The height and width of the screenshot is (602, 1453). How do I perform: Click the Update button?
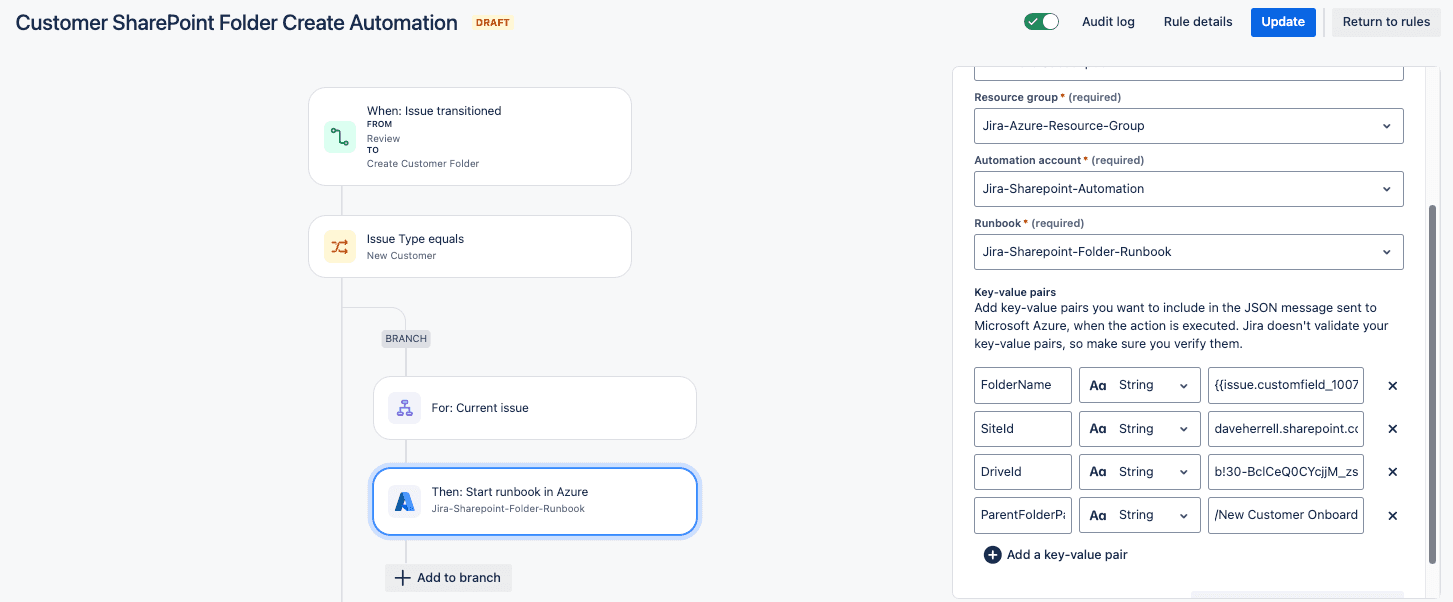tap(1283, 22)
